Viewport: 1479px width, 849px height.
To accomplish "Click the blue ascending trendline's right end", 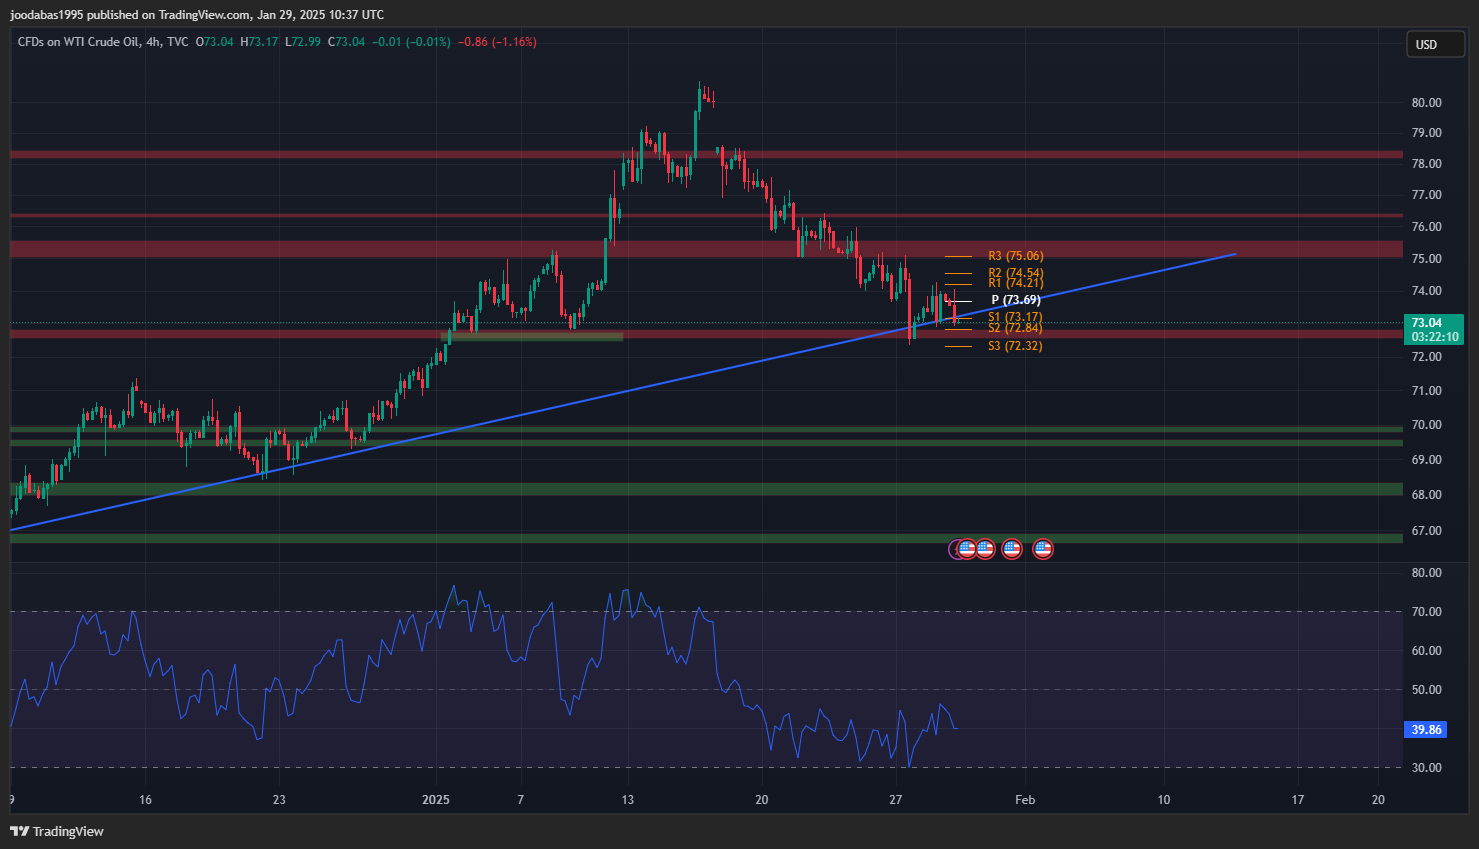I will [x=1234, y=254].
